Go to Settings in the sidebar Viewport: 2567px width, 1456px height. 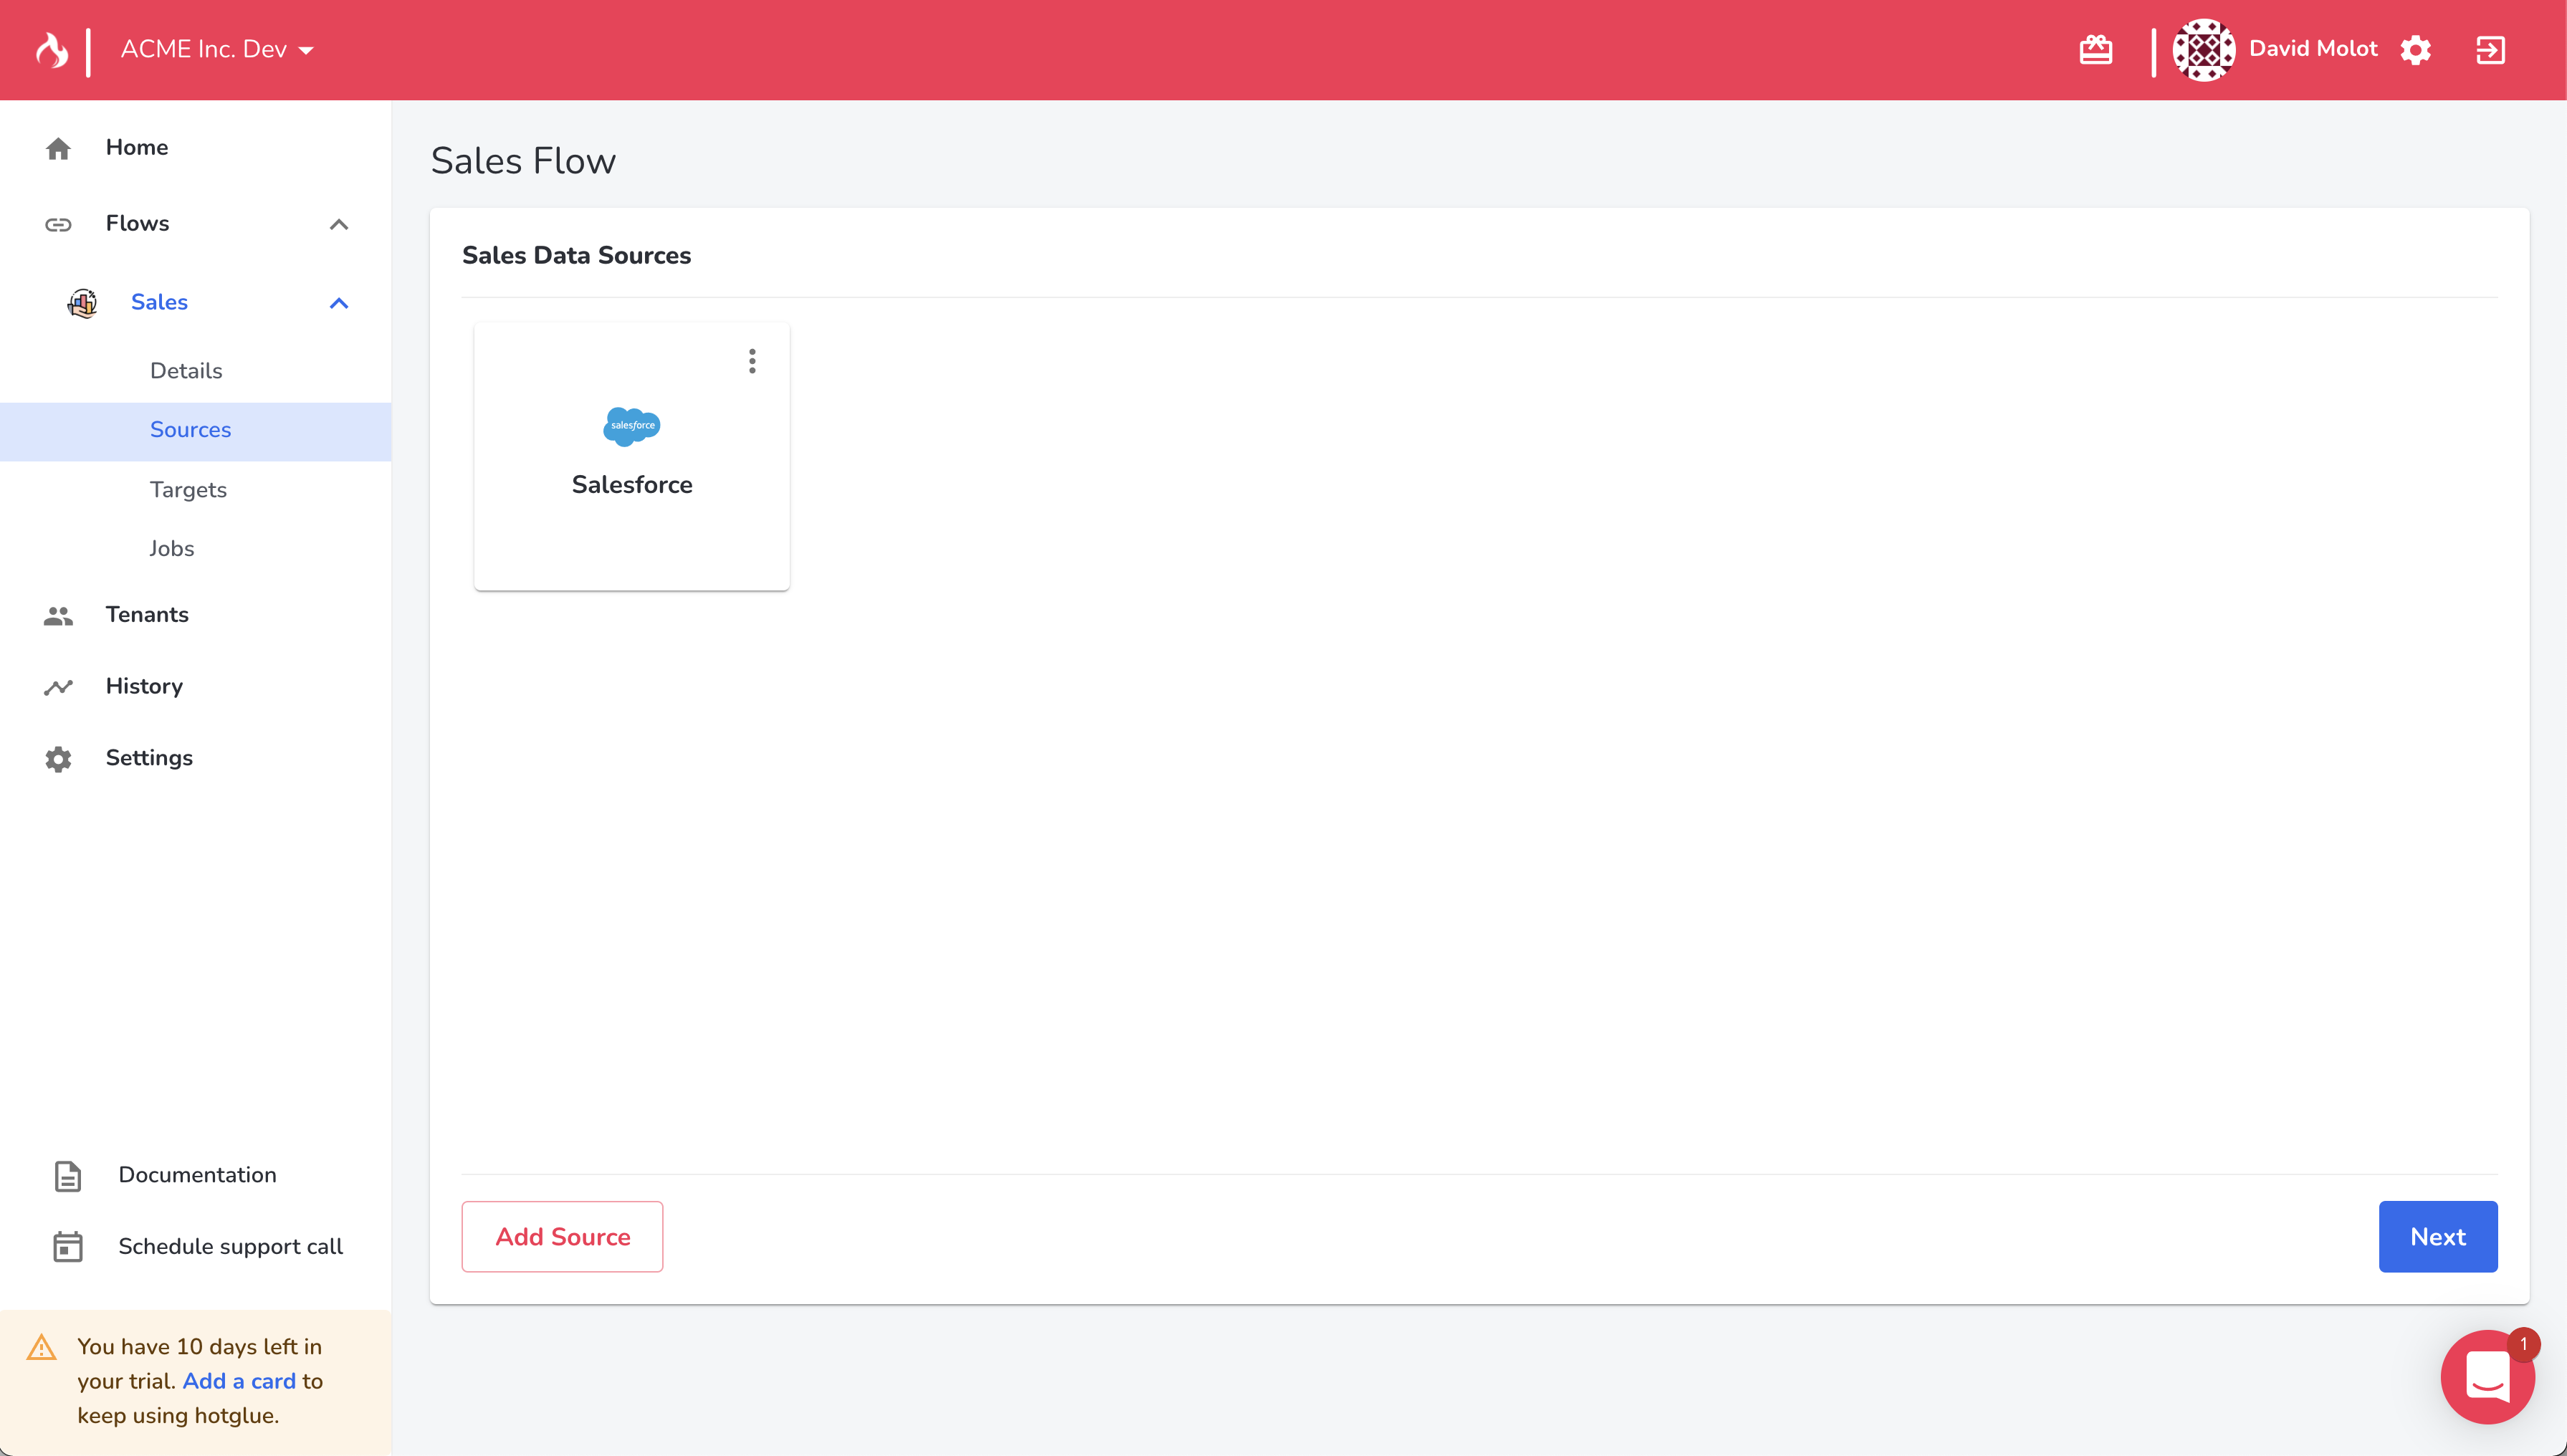click(149, 758)
